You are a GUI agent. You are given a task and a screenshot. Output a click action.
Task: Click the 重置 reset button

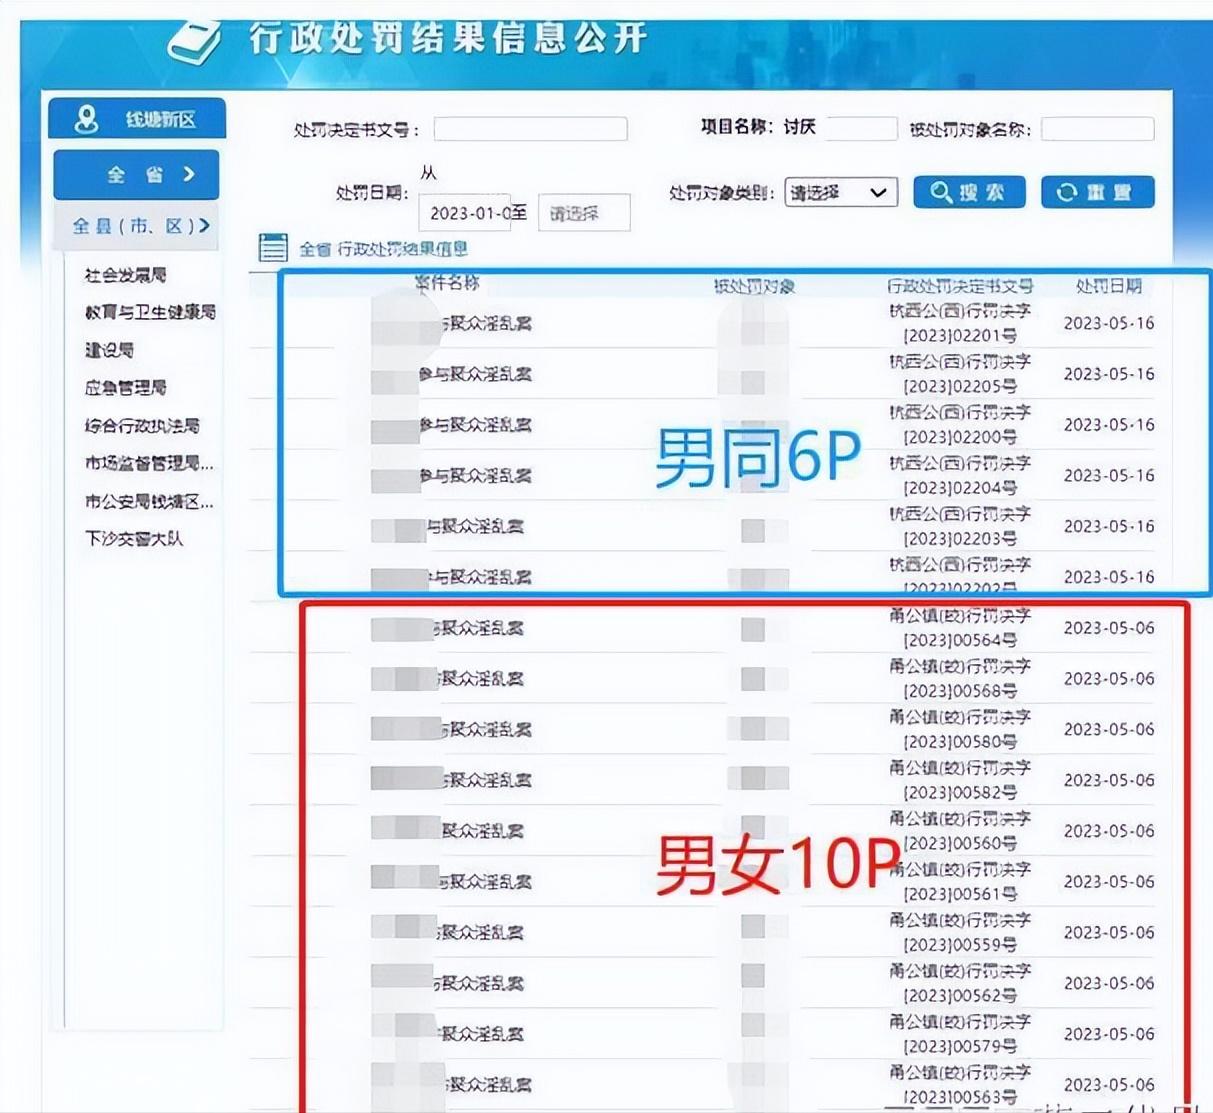tap(1097, 191)
